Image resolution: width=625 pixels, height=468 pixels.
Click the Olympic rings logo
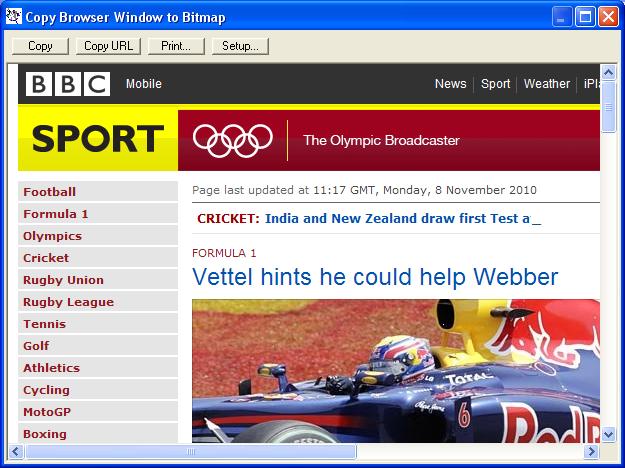click(x=233, y=140)
